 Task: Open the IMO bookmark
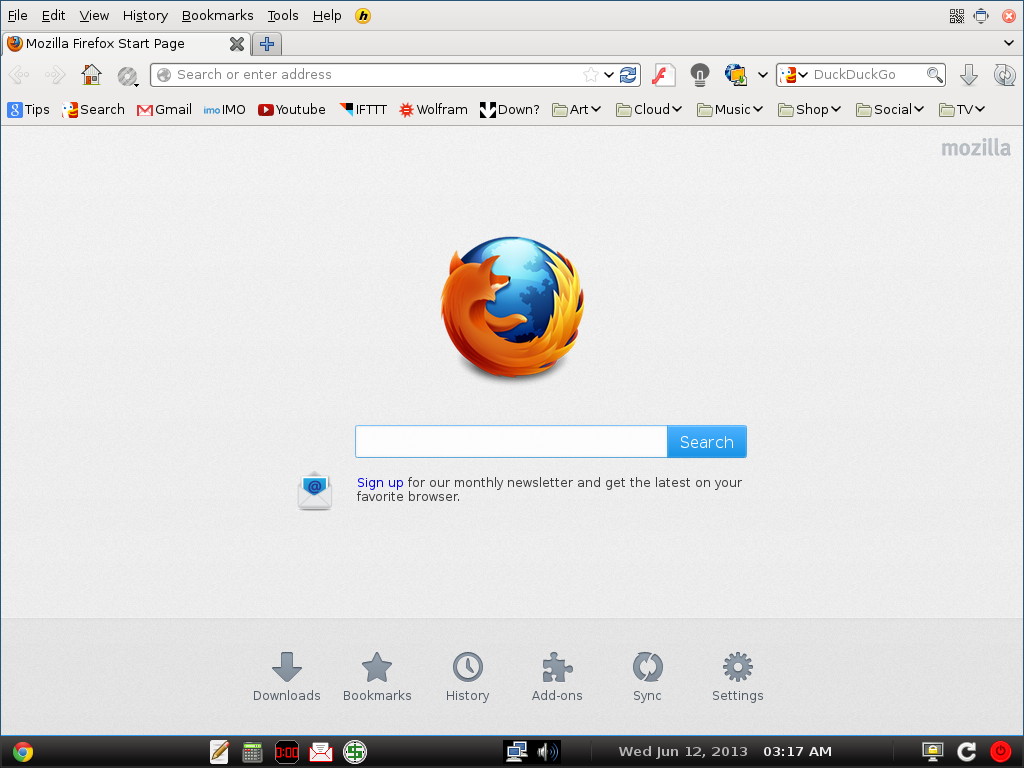click(225, 110)
